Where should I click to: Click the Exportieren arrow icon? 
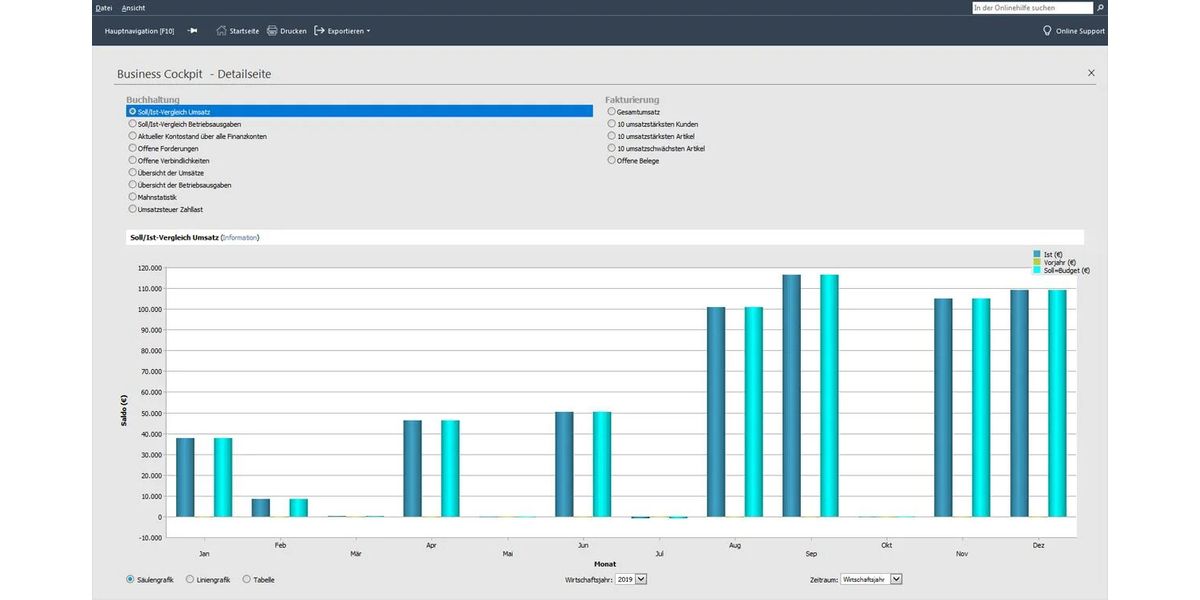(x=319, y=31)
